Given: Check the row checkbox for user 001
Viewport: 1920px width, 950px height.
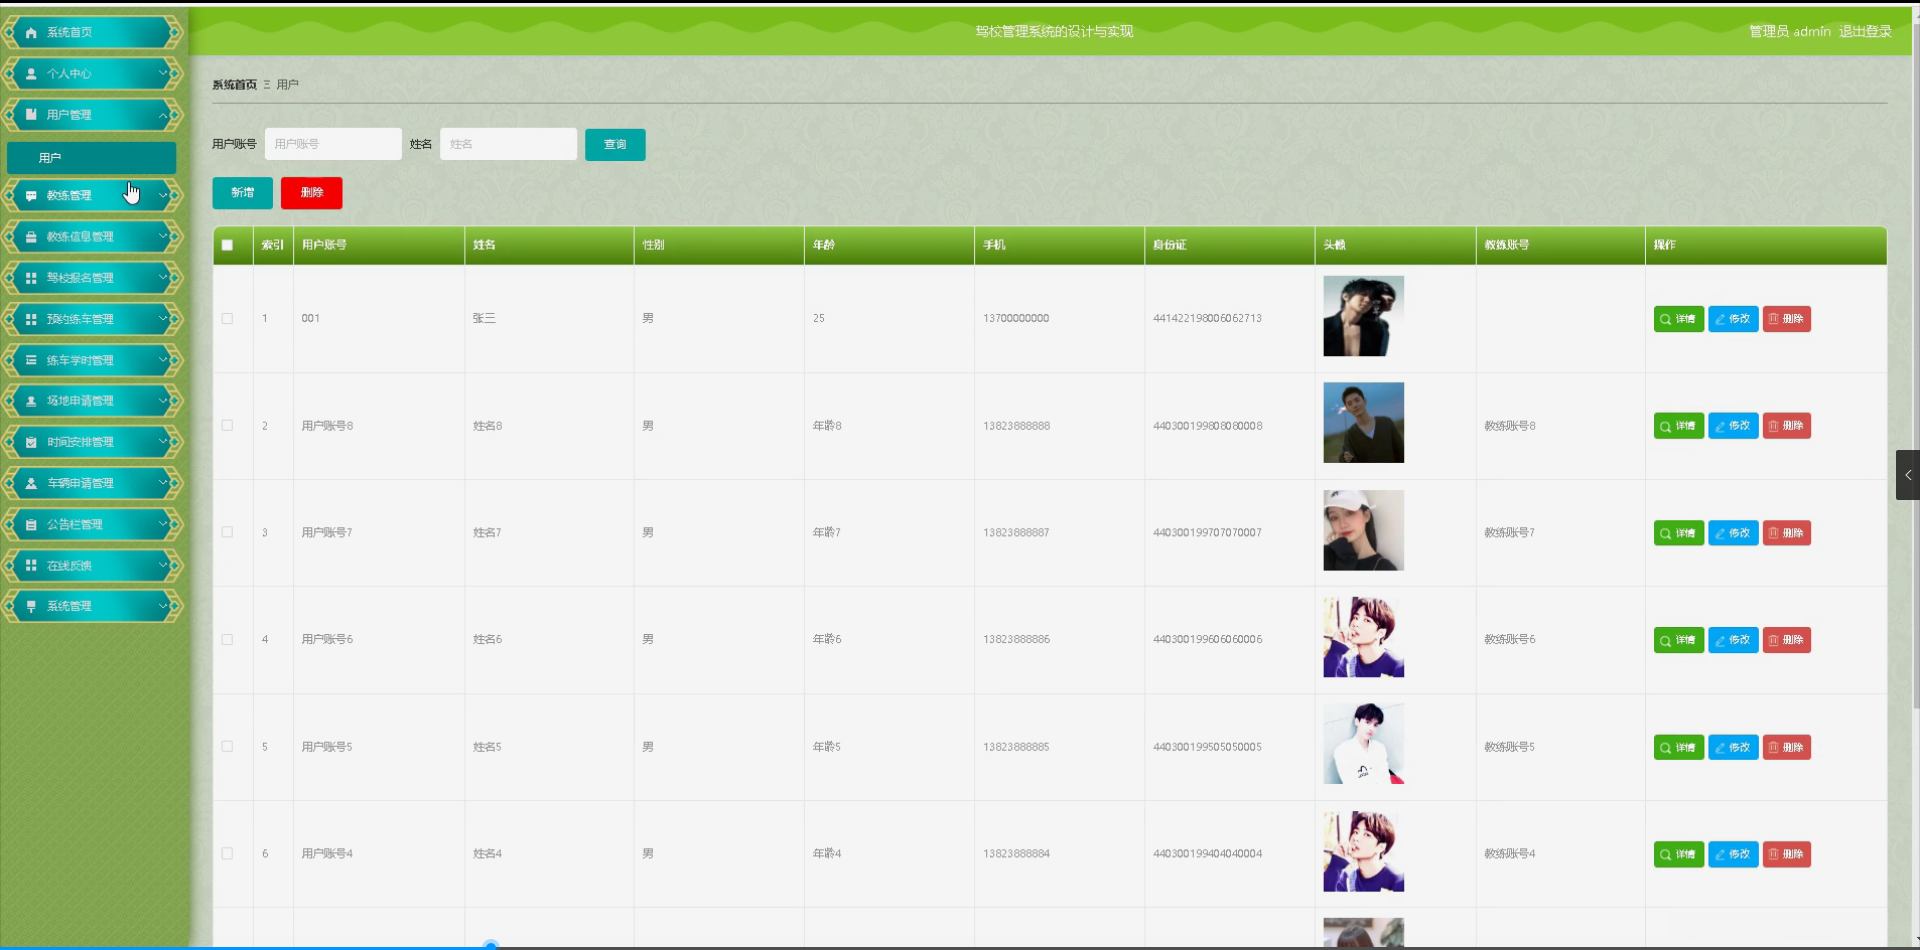Looking at the screenshot, I should click(x=227, y=319).
